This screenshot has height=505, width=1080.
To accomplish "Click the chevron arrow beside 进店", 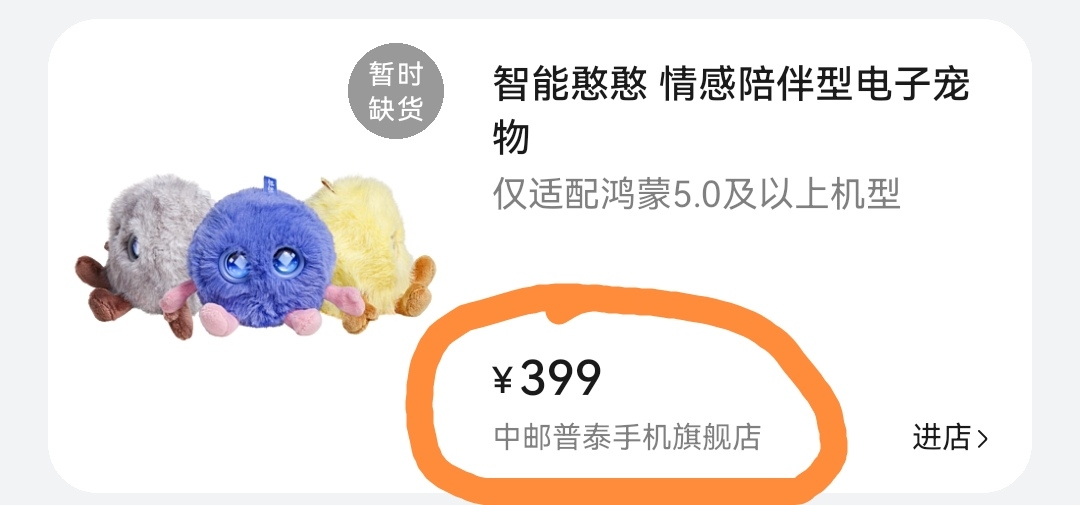I will click(982, 438).
